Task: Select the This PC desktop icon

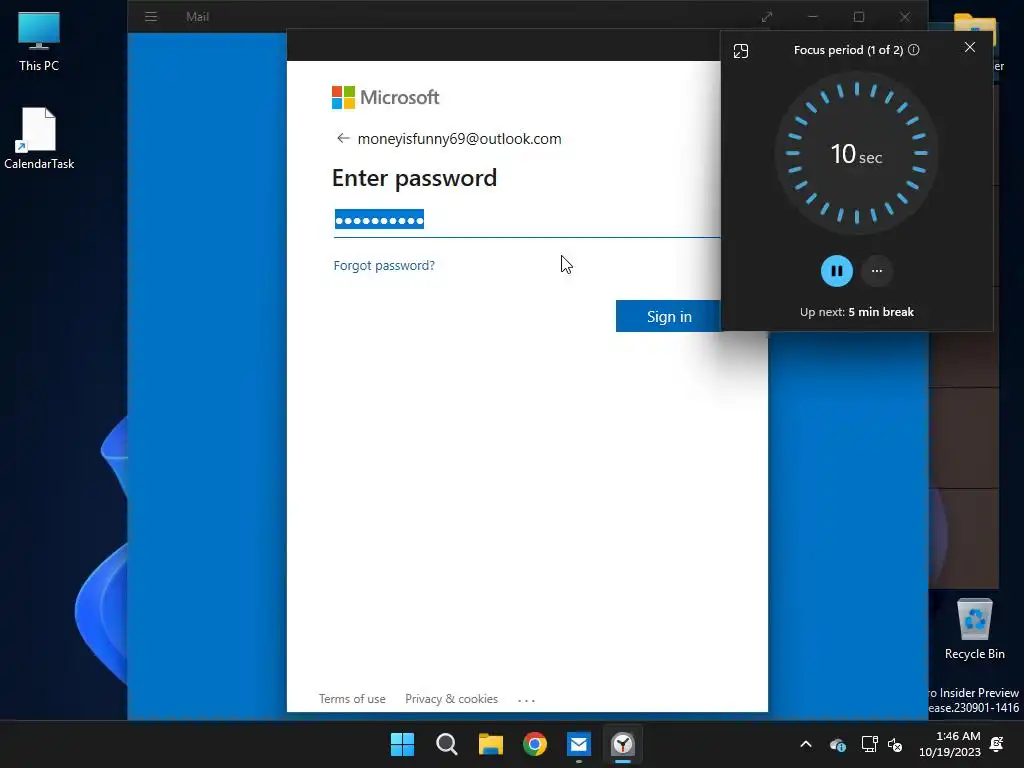Action: 39,41
